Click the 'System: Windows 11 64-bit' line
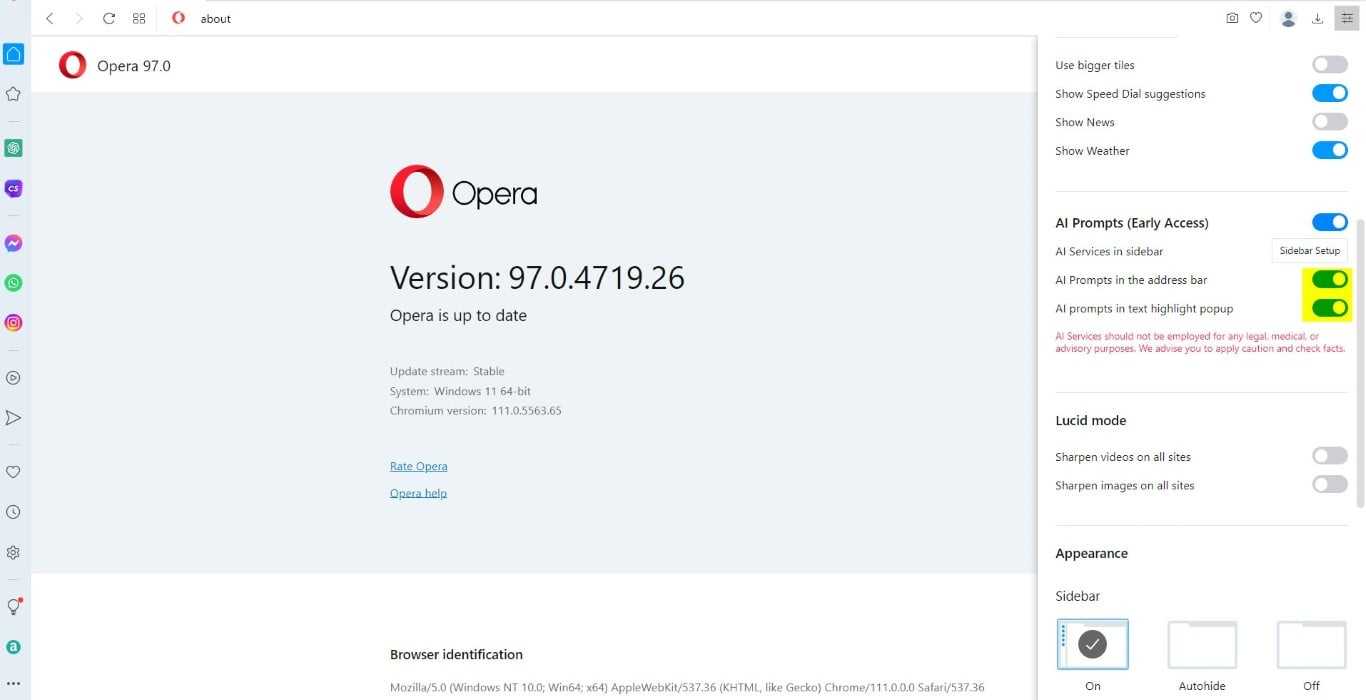1366x700 pixels. pos(460,391)
